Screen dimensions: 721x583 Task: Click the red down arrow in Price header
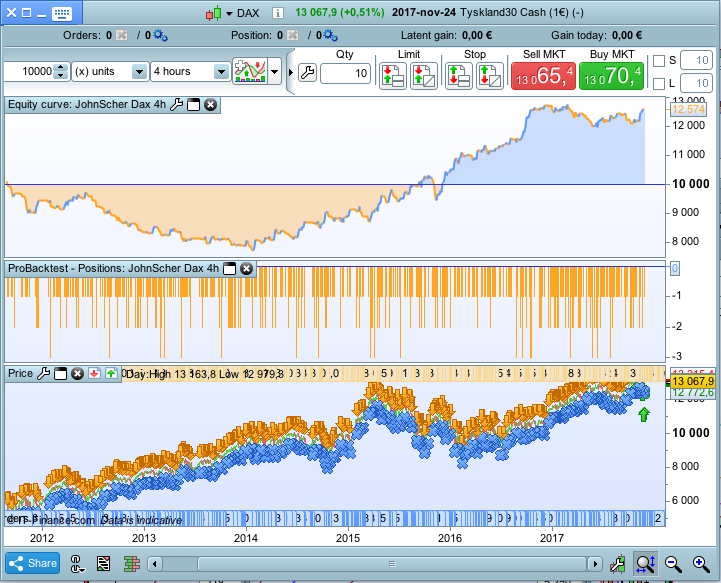pos(94,373)
